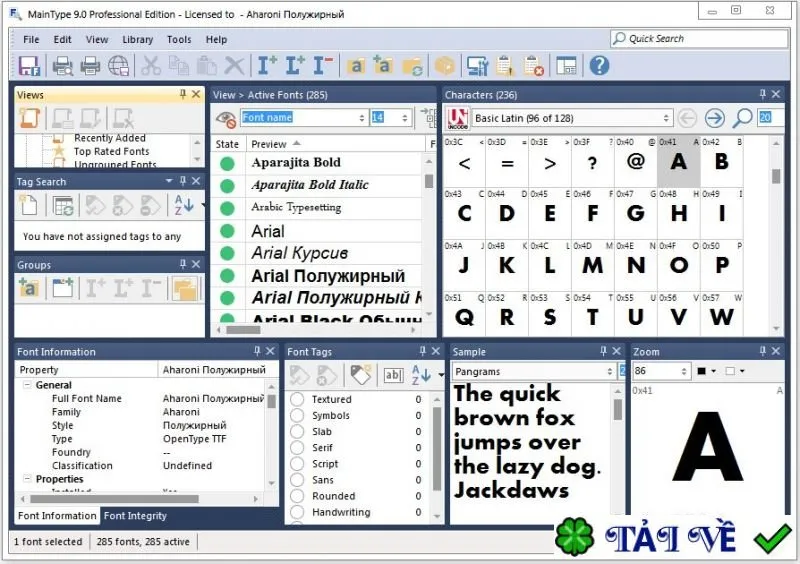Click the Save icon in the main toolbar
The width and height of the screenshot is (800, 564).
tap(29, 66)
